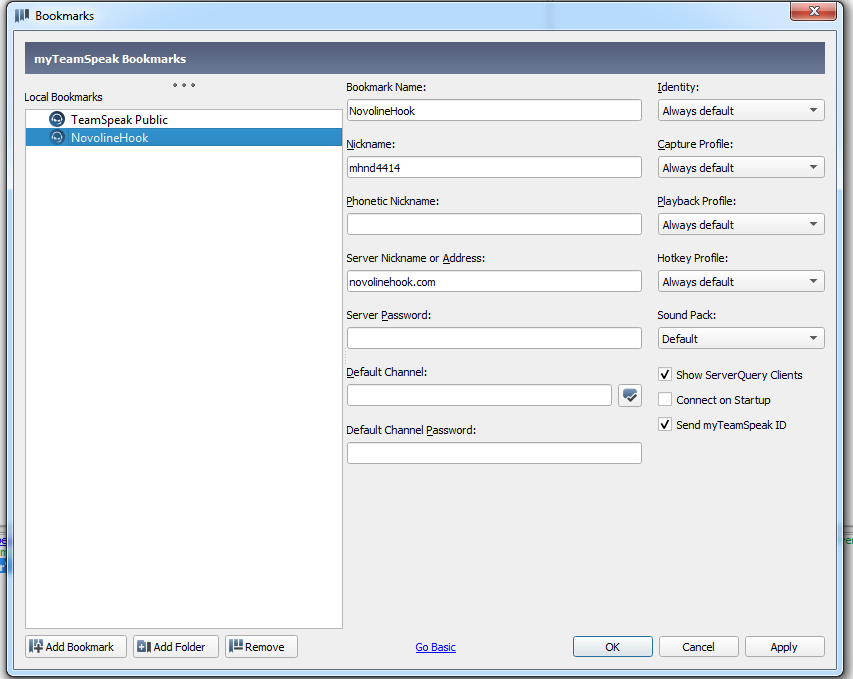
Task: Remove the selected bookmark
Action: (261, 646)
